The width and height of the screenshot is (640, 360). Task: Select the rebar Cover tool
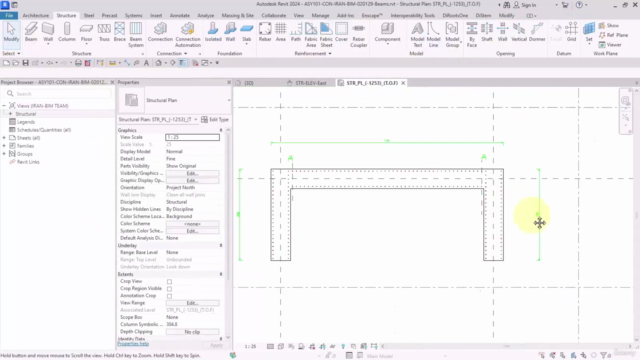point(341,32)
